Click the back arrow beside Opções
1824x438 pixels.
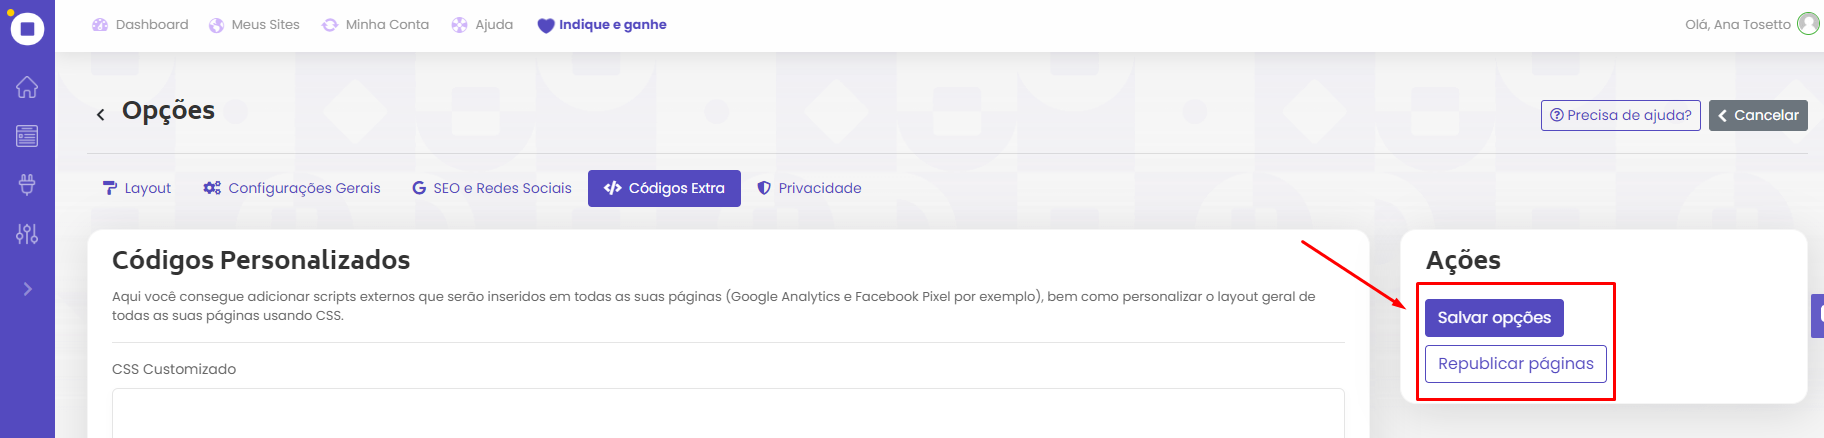(x=100, y=115)
